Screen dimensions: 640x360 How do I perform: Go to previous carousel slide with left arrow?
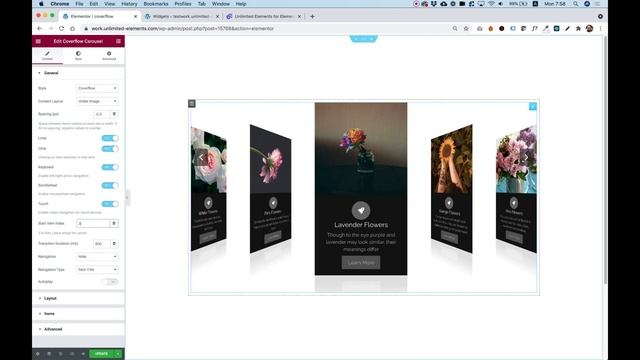click(x=201, y=157)
